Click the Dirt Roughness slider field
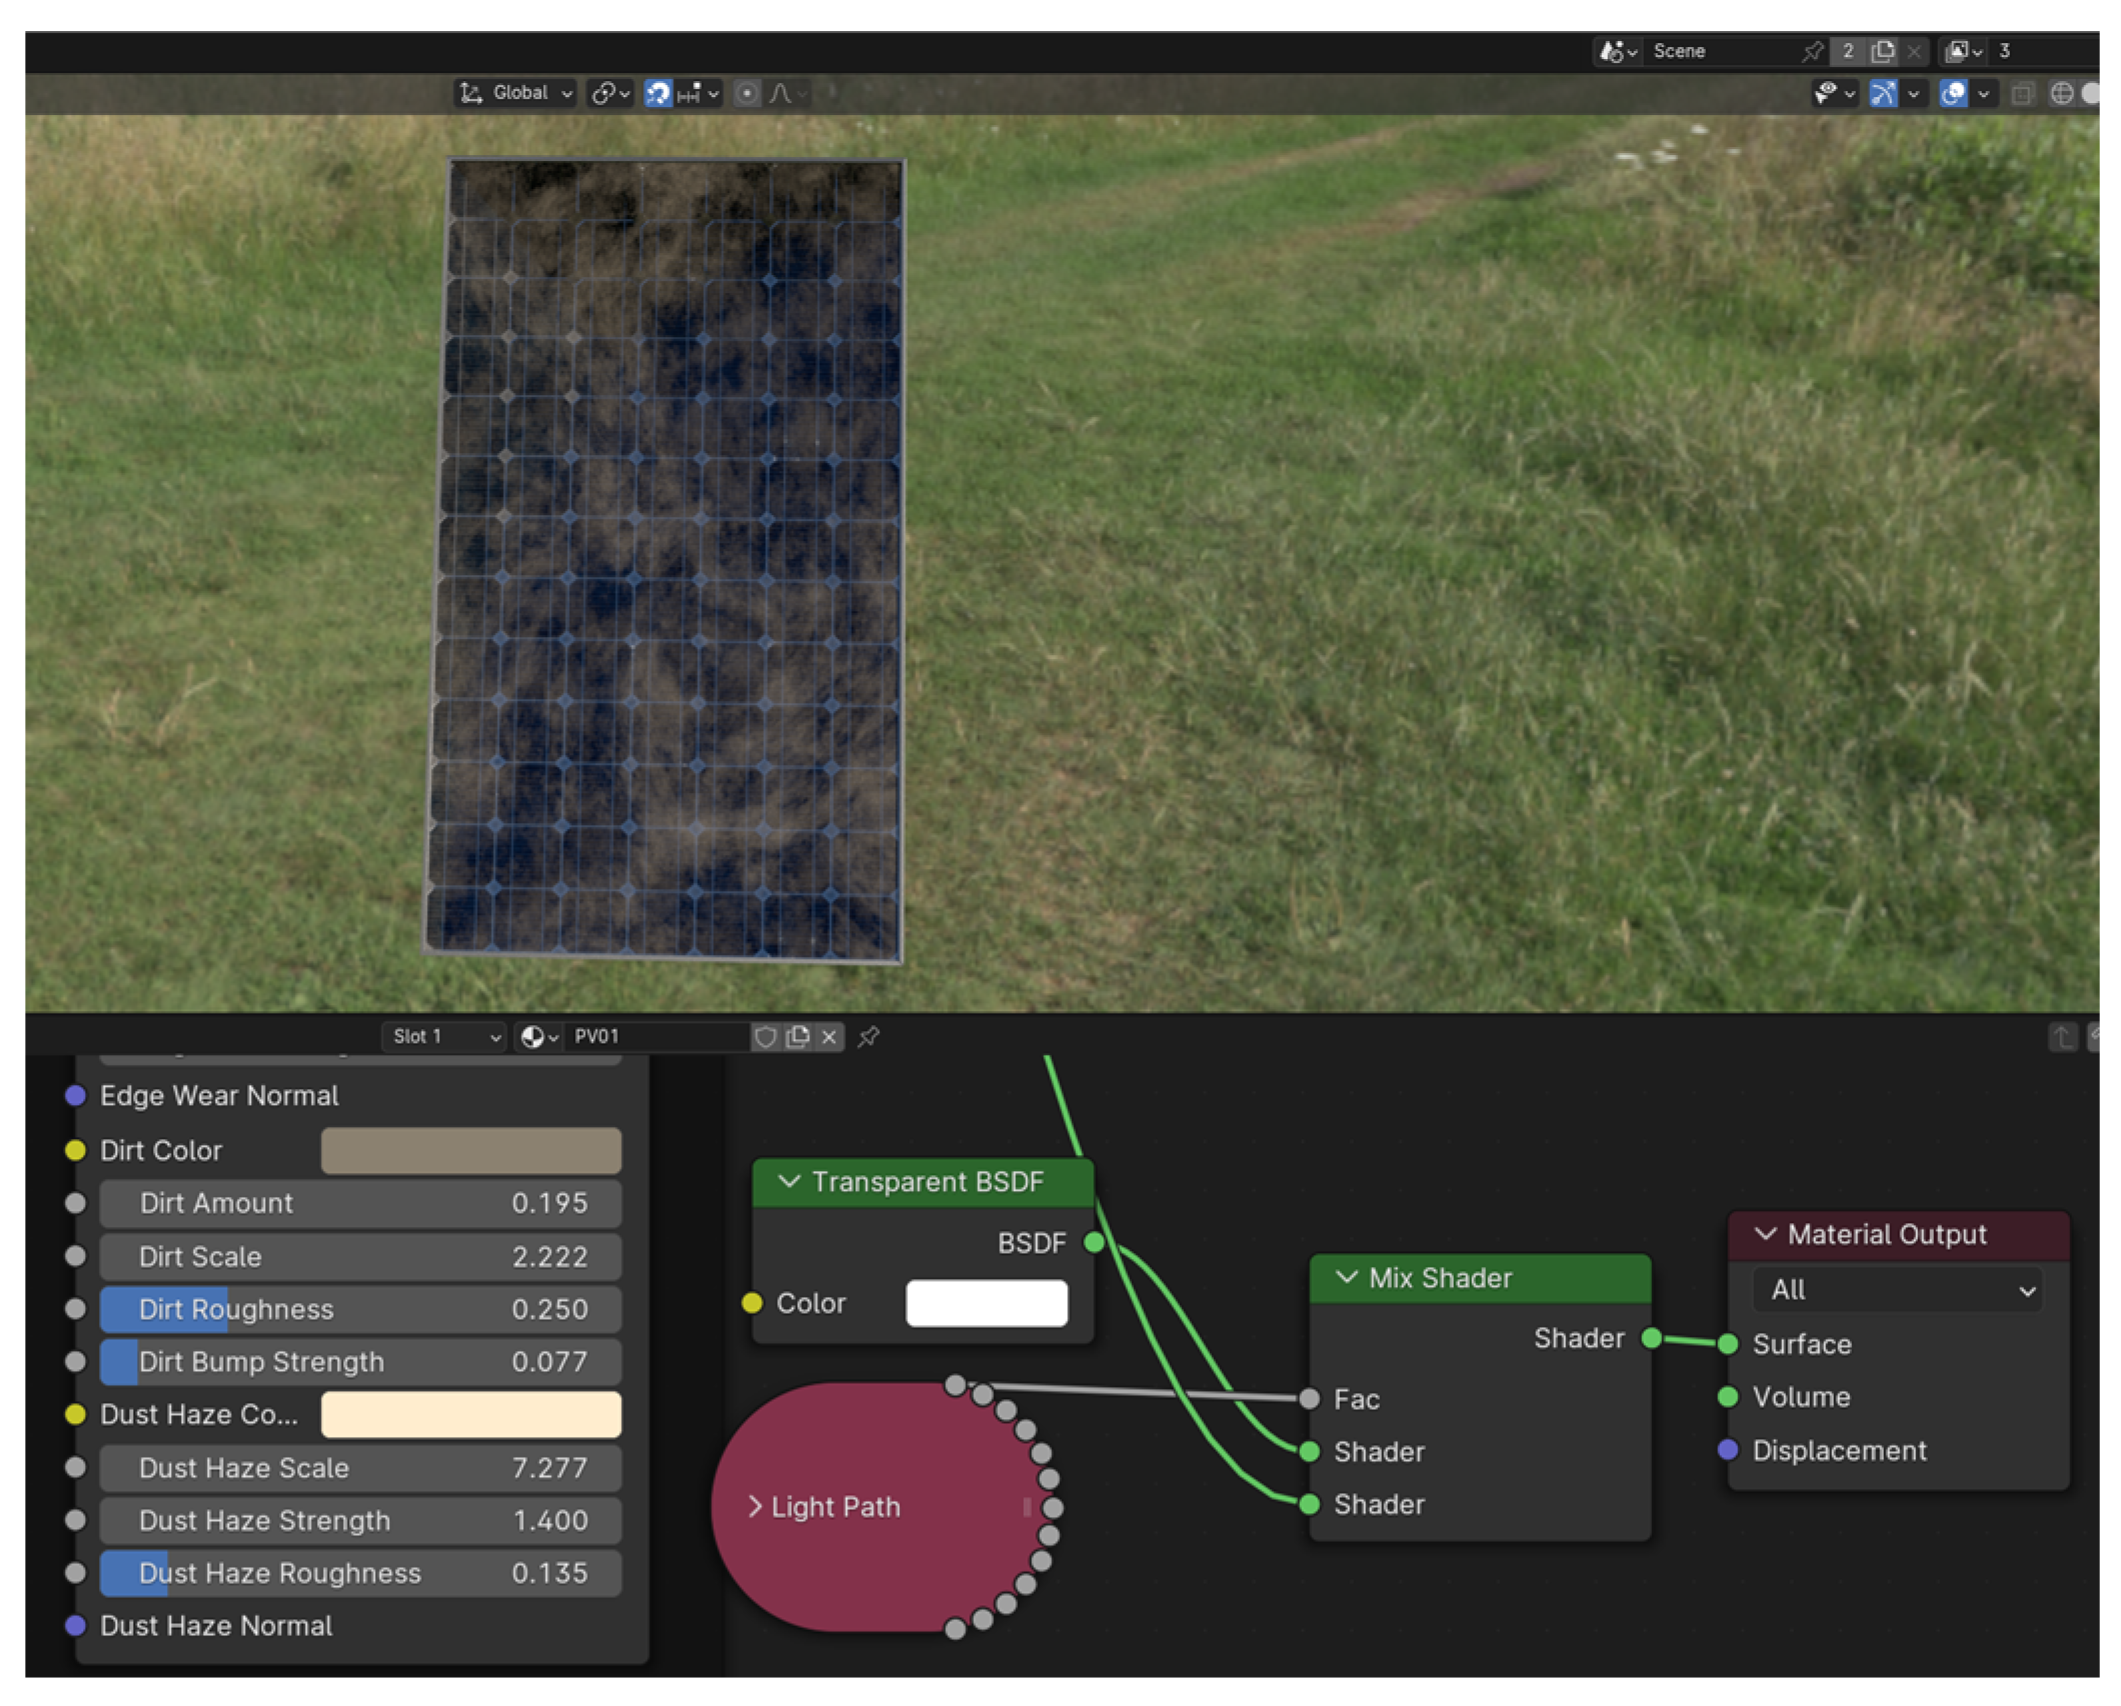Image resolution: width=2121 pixels, height=1706 pixels. click(360, 1309)
